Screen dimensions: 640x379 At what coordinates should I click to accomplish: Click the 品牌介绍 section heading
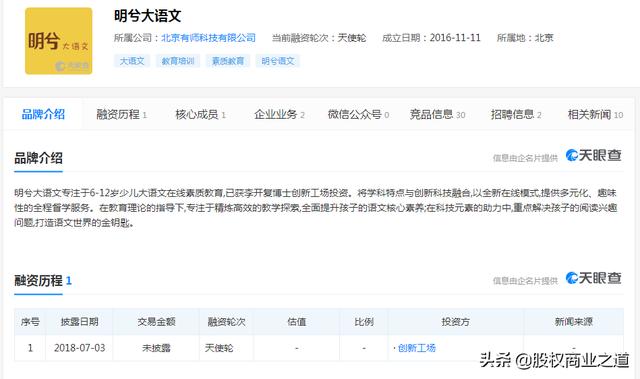point(38,158)
